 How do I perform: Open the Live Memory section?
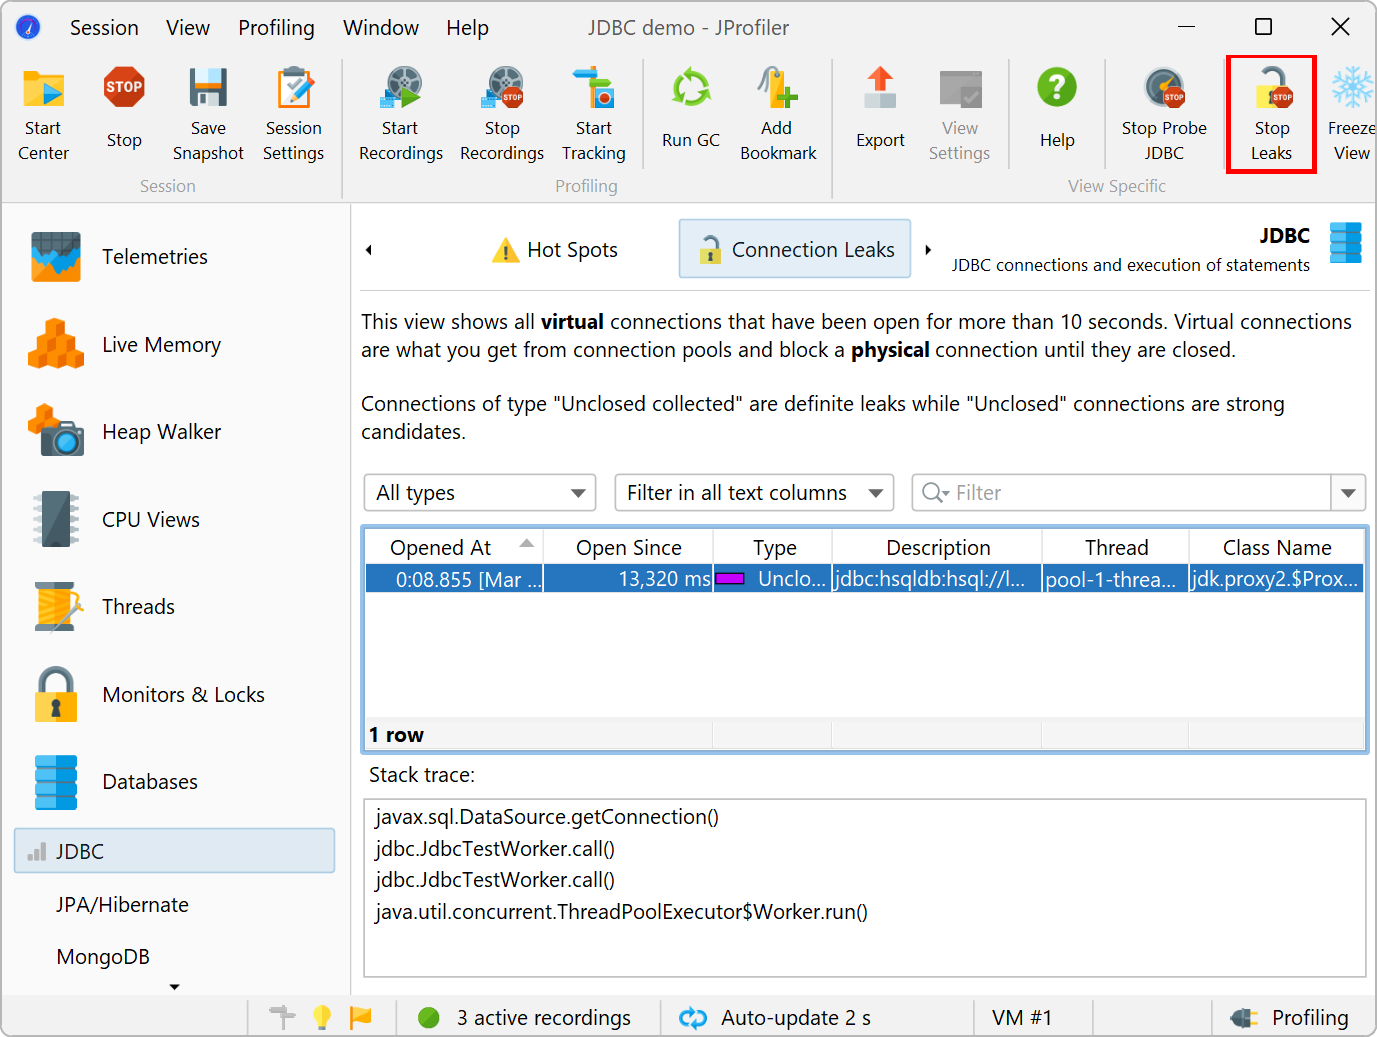point(161,345)
